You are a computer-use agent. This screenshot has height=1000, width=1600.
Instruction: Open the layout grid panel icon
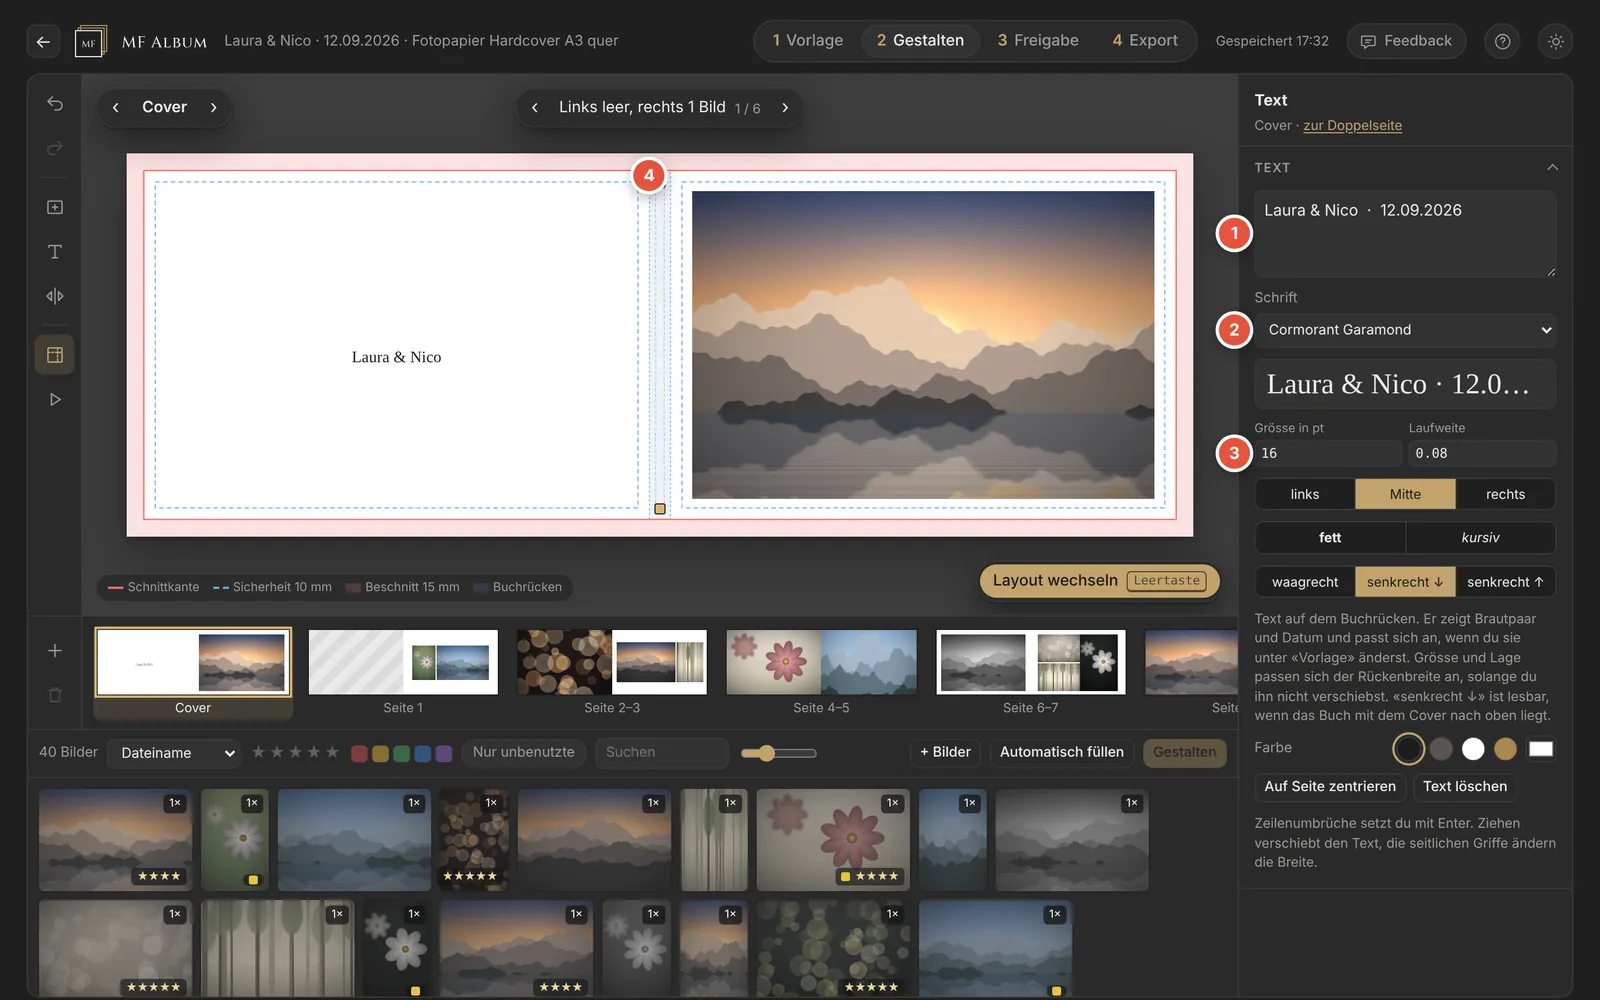point(55,355)
